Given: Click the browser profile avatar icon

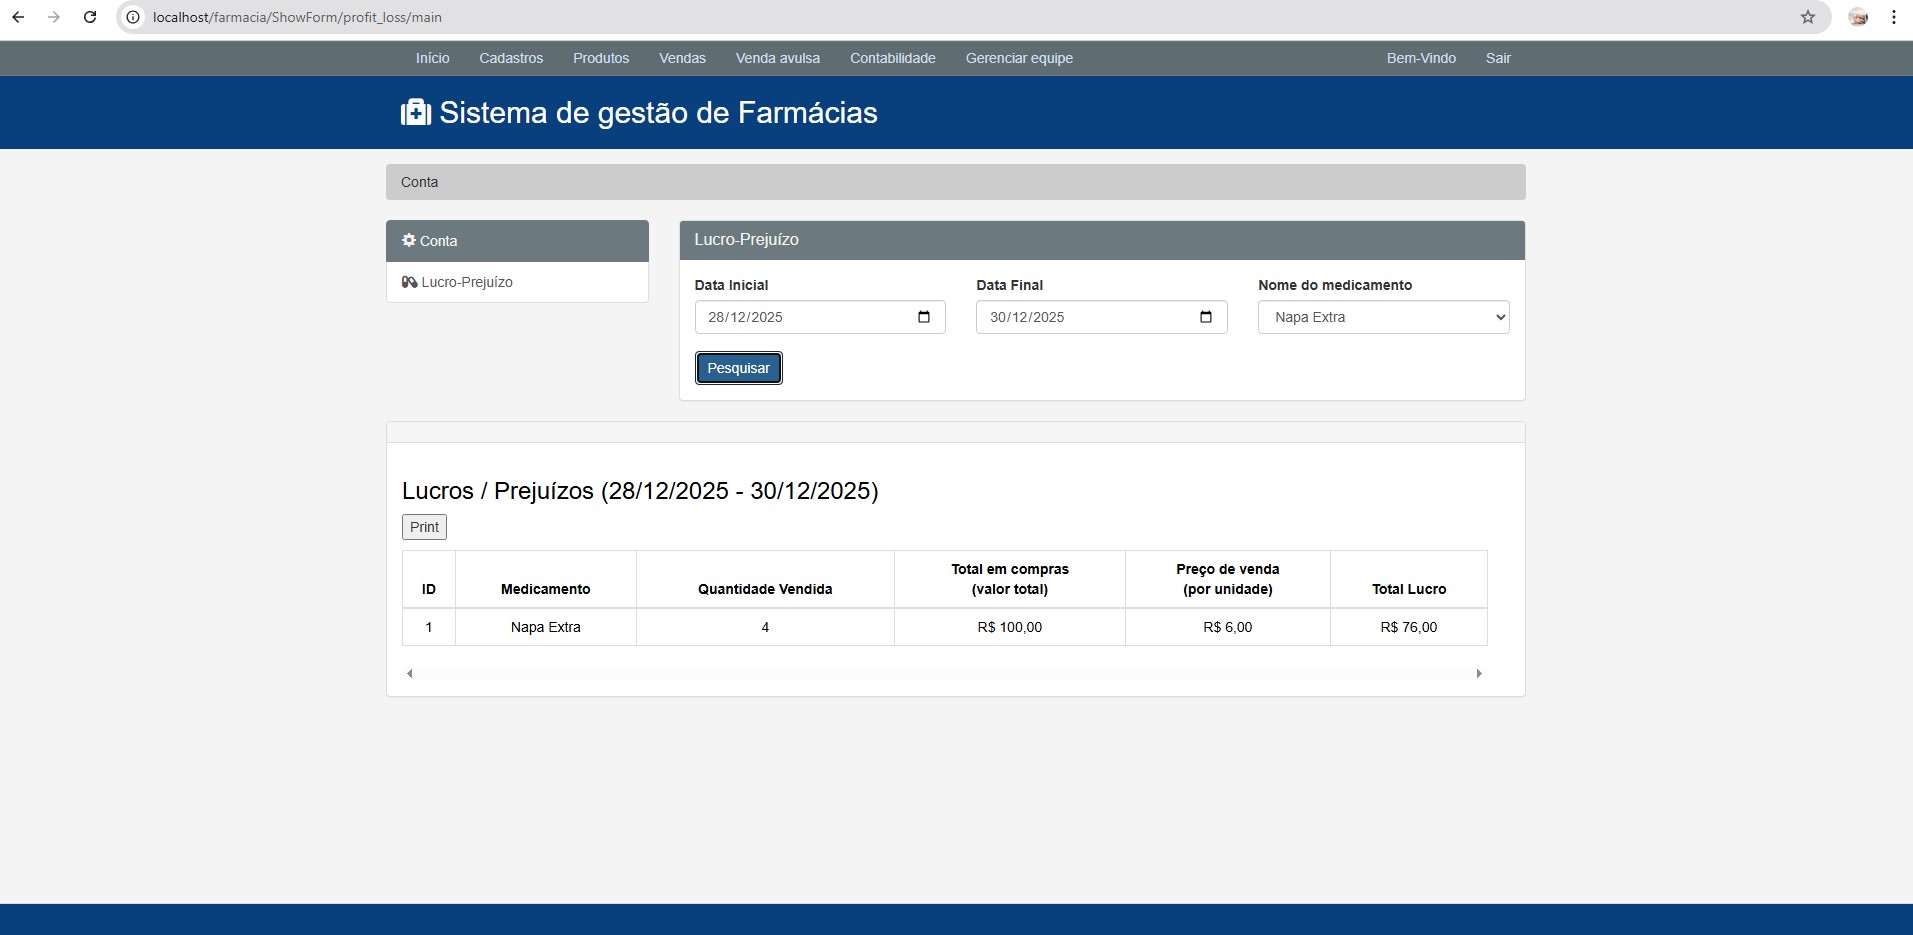Looking at the screenshot, I should pos(1859,17).
